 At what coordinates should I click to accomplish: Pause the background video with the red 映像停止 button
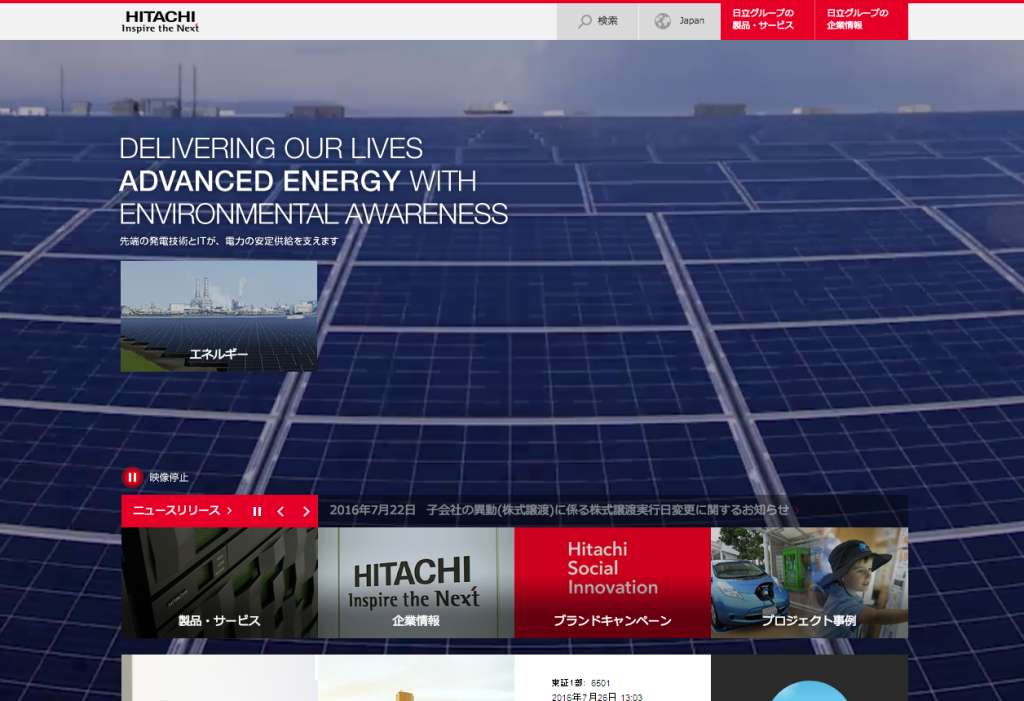click(x=132, y=477)
